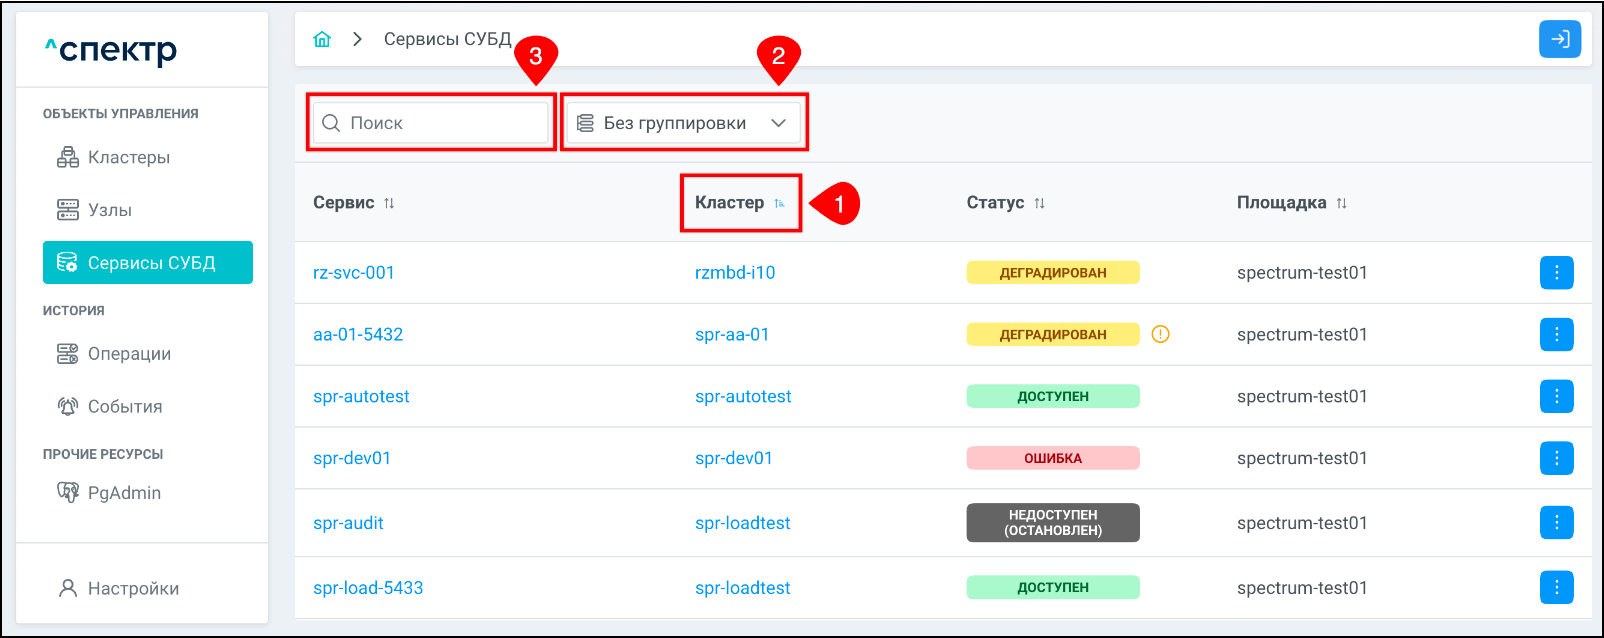This screenshot has height=638, width=1604.
Task: Open cluster link spr-aa-01
Action: (732, 334)
